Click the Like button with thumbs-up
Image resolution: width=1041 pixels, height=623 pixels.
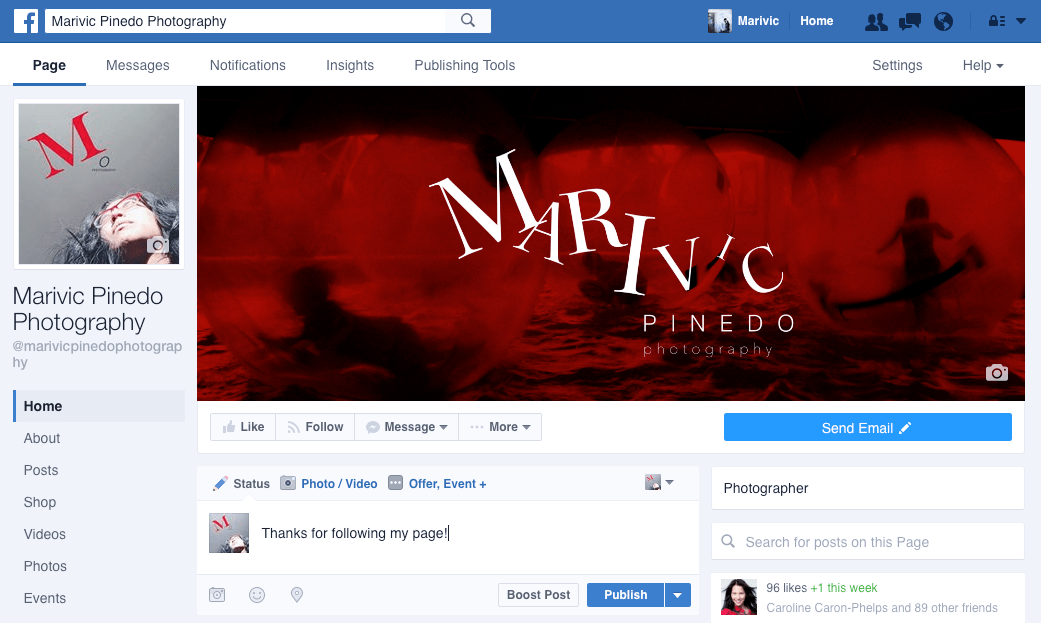243,427
